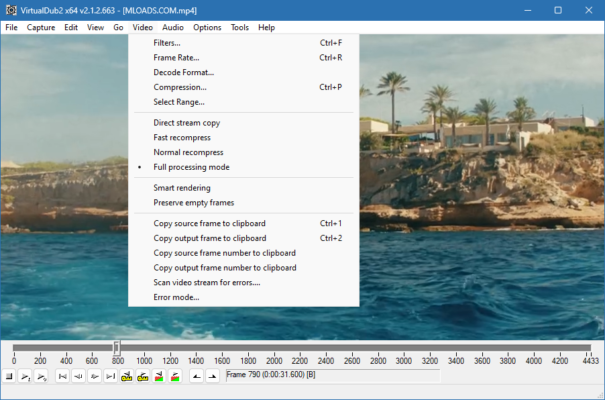Copy source frame to clipboard
Image resolution: width=605 pixels, height=400 pixels.
[243, 223]
